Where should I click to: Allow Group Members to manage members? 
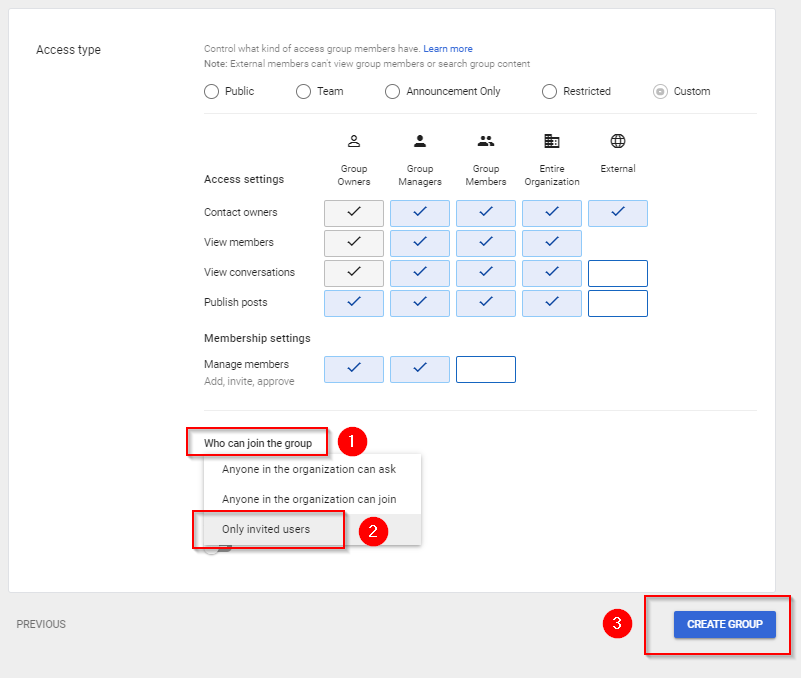(486, 369)
